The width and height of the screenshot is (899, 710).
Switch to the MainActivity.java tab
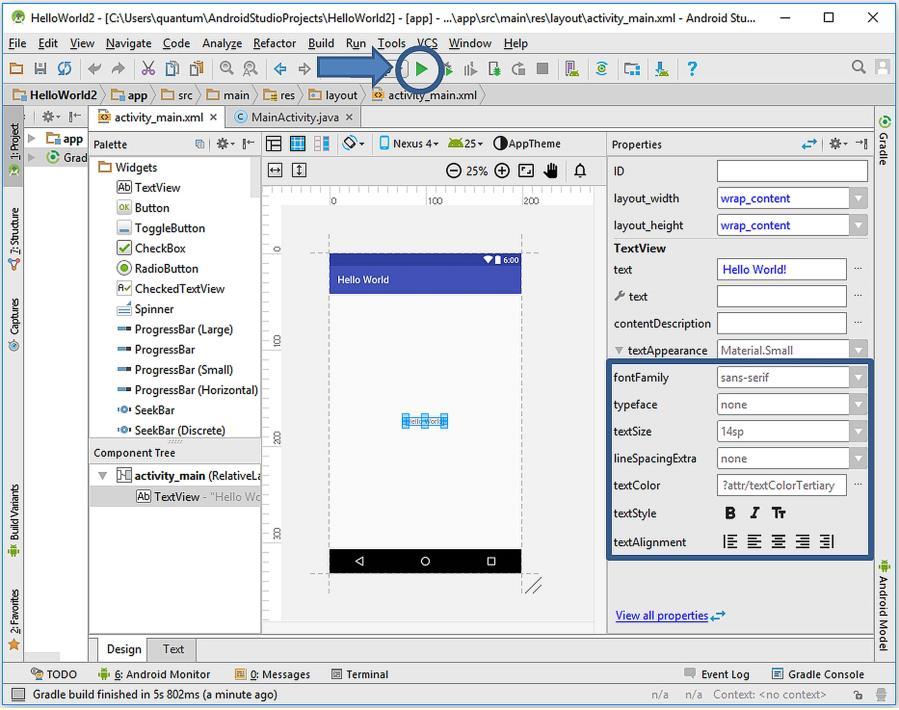(294, 117)
